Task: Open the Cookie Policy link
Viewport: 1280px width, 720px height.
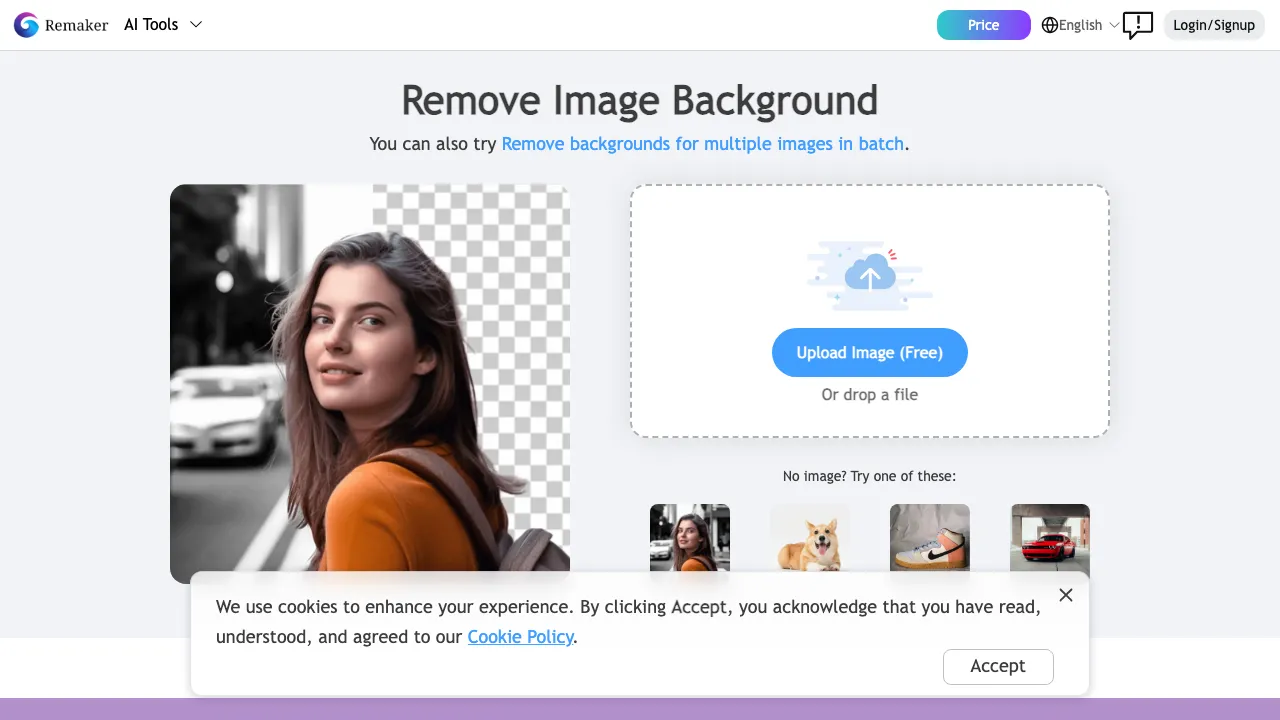Action: [520, 637]
